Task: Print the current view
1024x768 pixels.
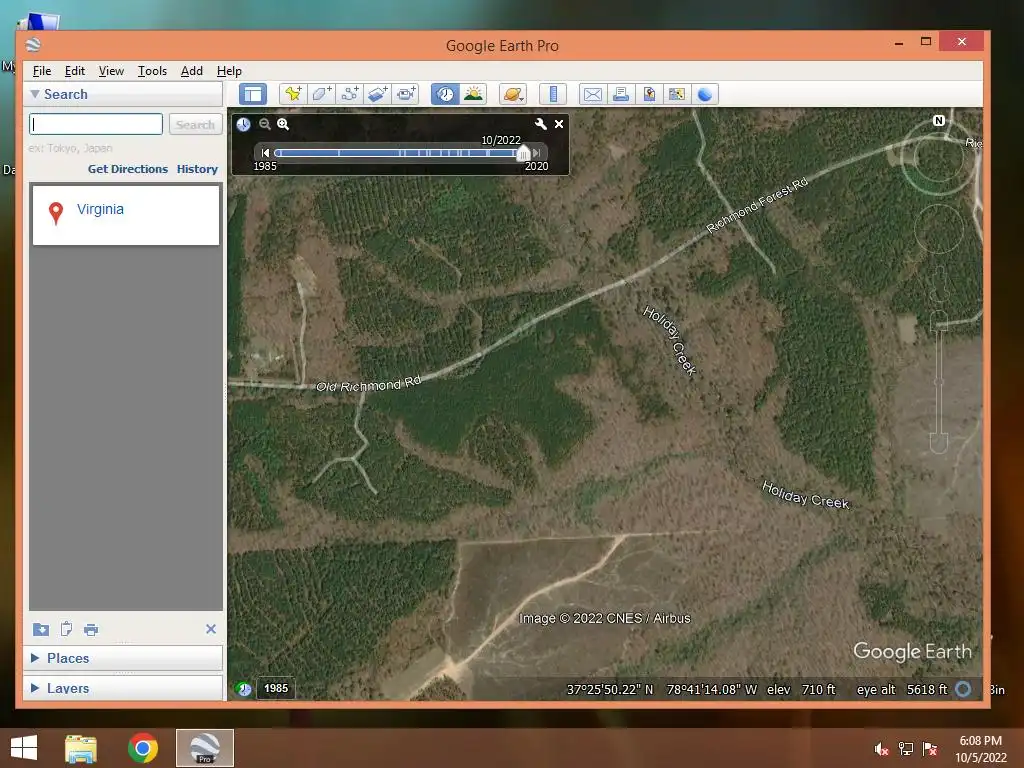Action: pyautogui.click(x=620, y=94)
